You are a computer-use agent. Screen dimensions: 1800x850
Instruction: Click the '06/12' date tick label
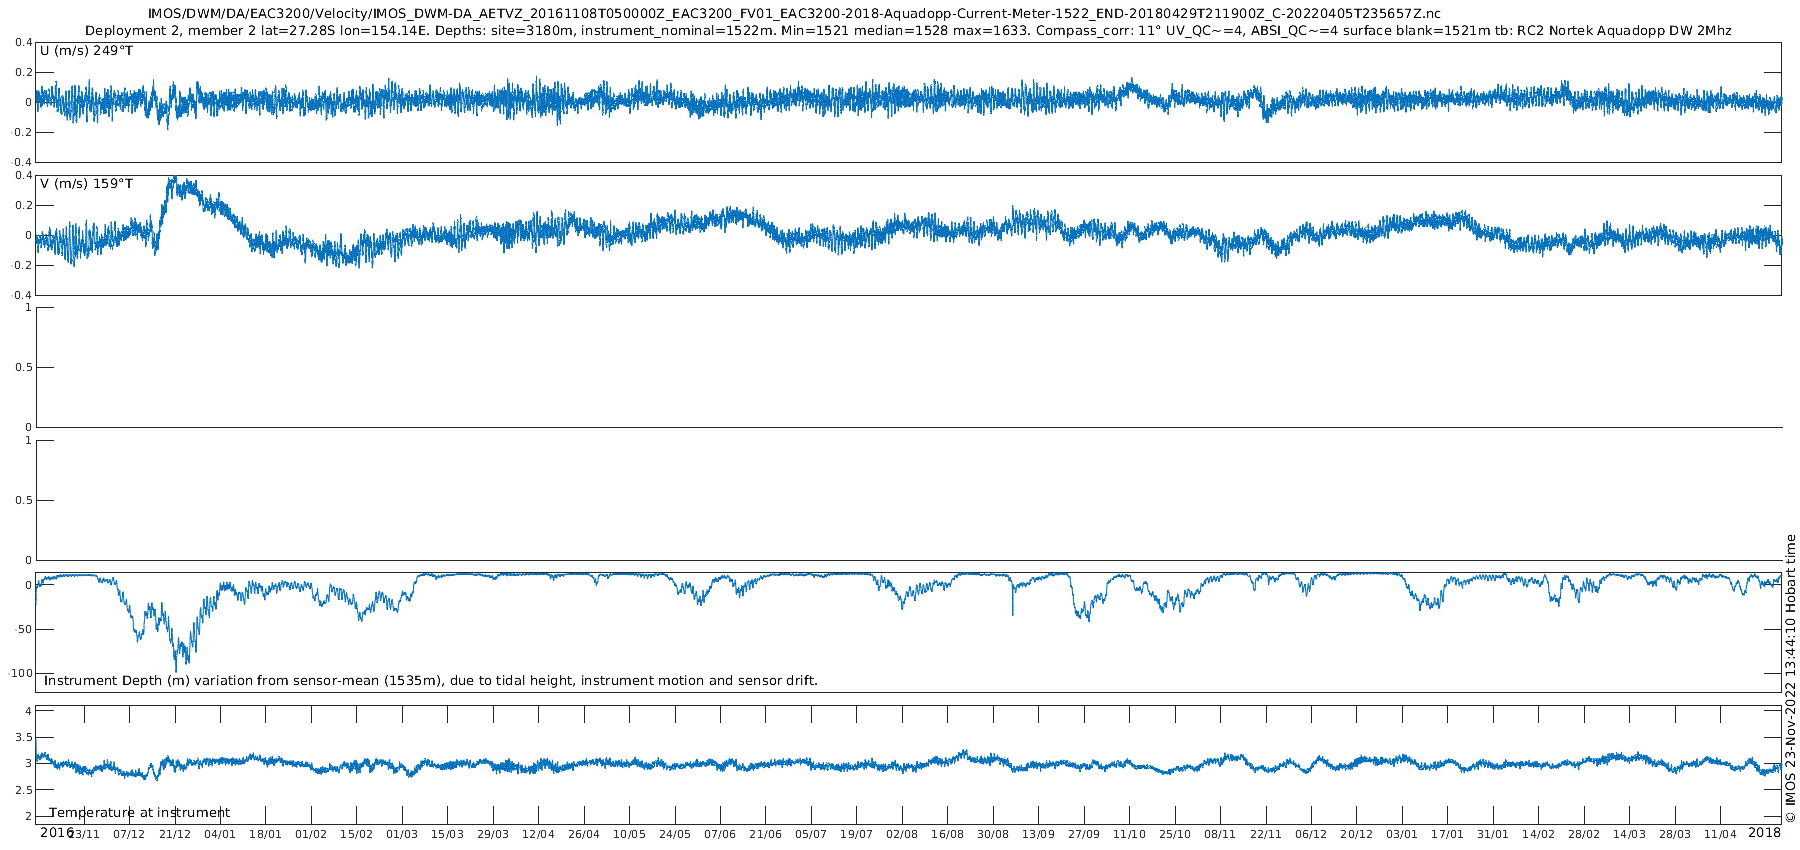pos(1311,834)
